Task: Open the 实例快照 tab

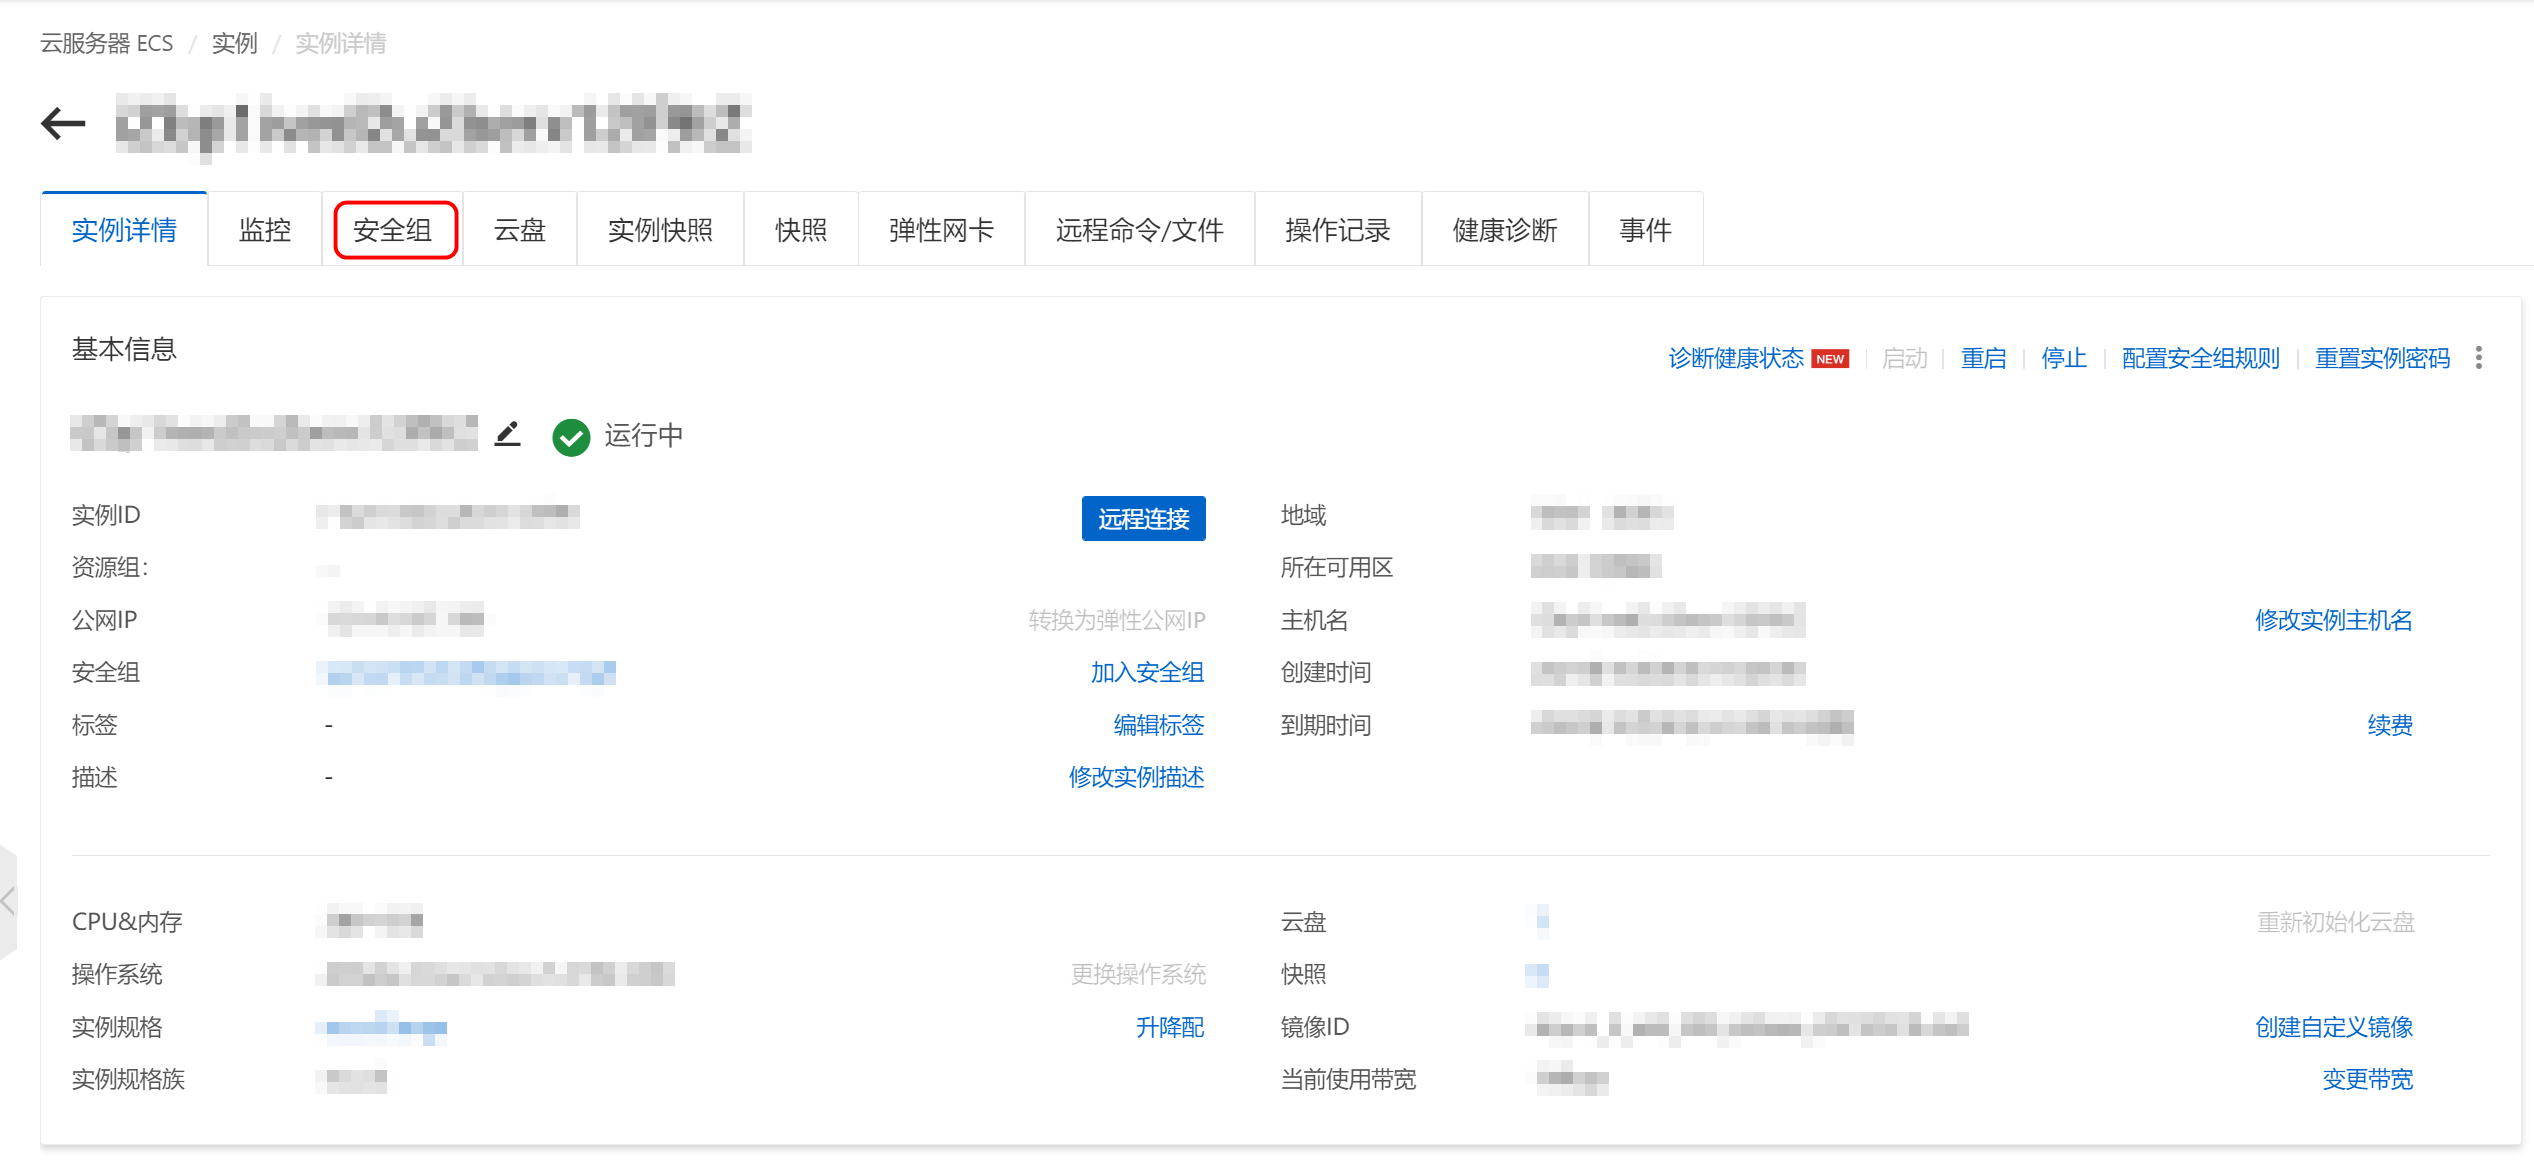Action: coord(660,230)
